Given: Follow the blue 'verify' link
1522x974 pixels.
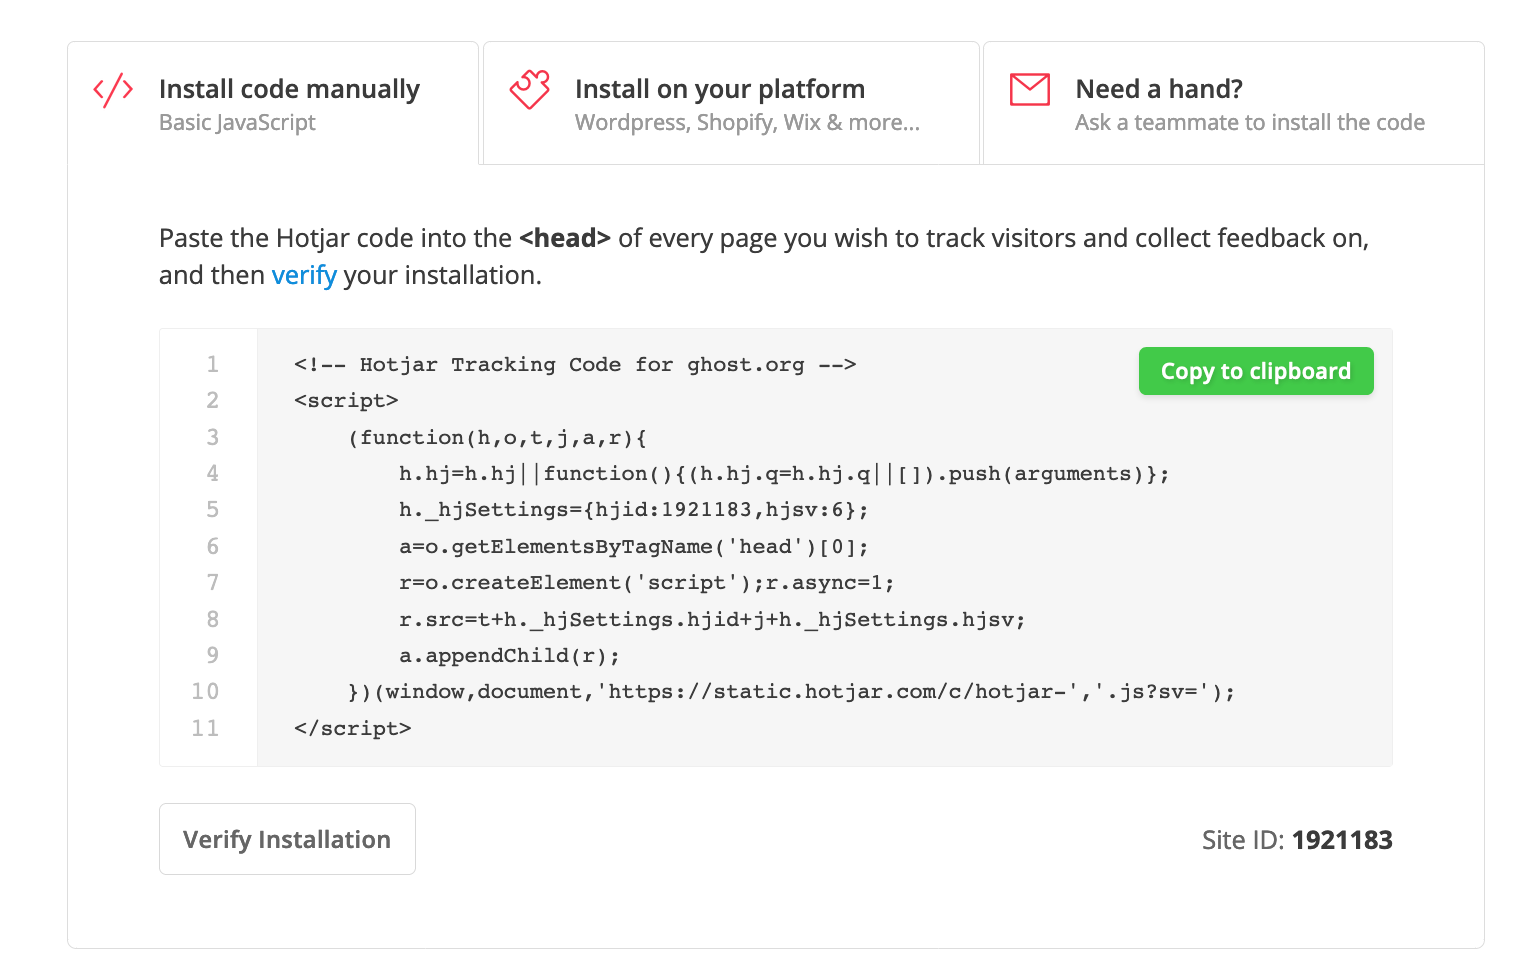Looking at the screenshot, I should [x=304, y=275].
